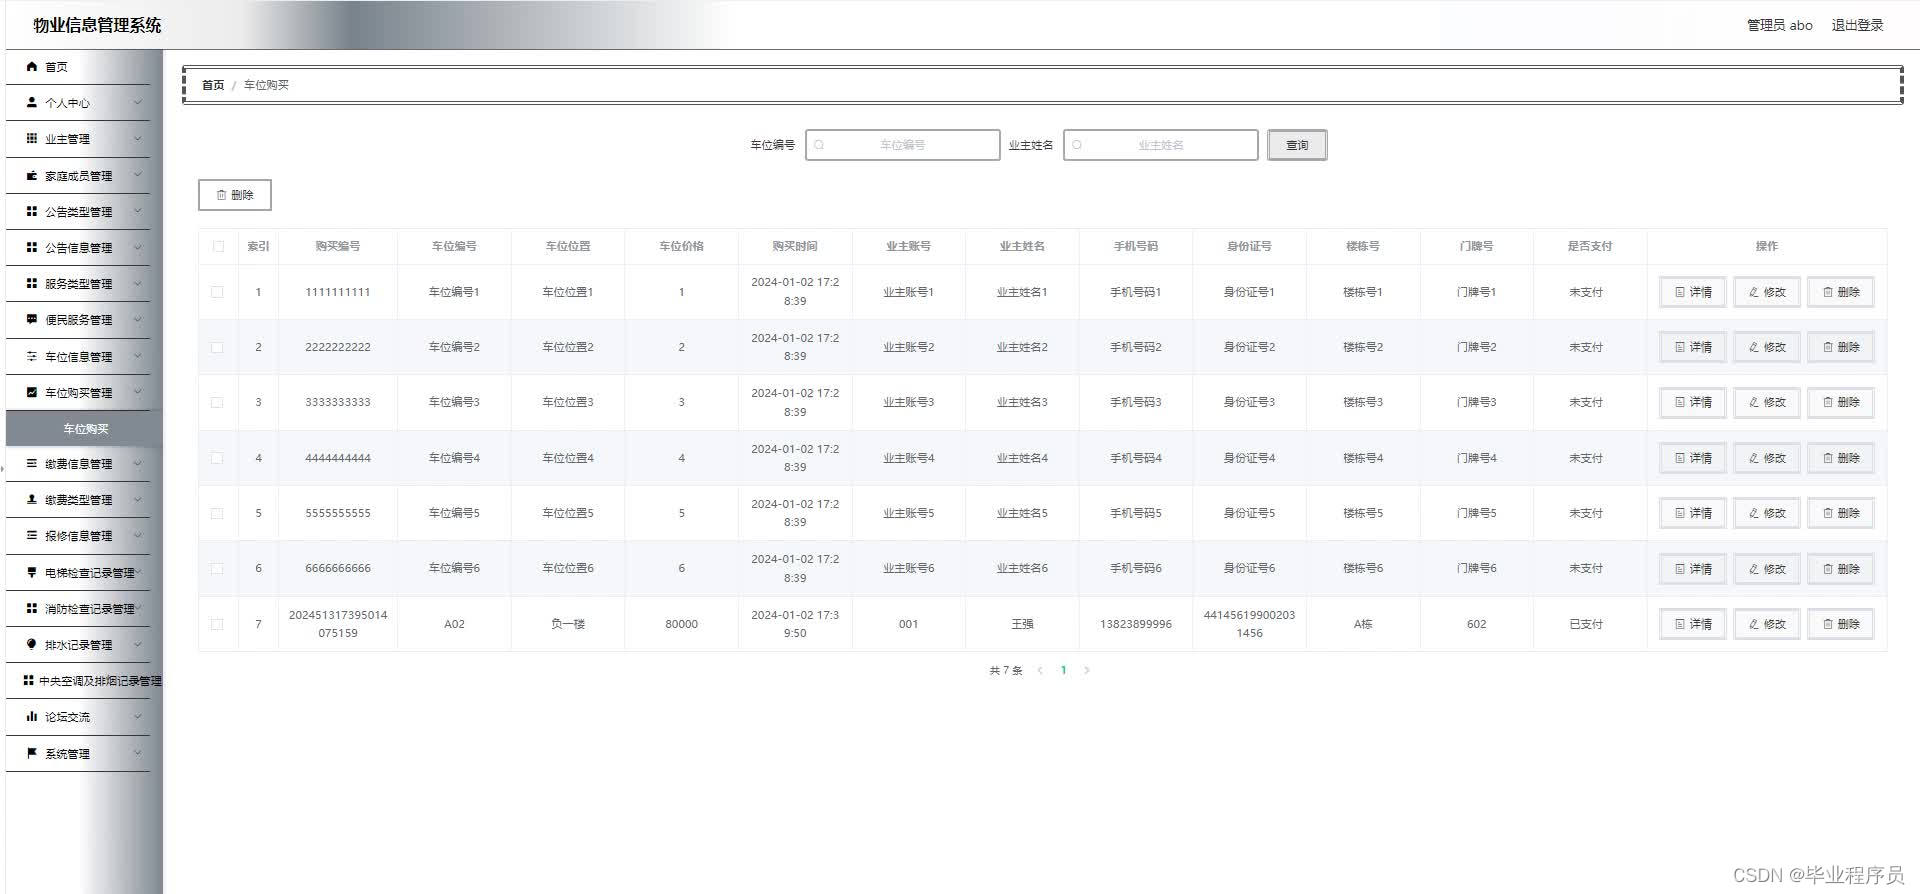Open 服务类型管理 in the sidebar
This screenshot has height=894, width=1920.
[x=78, y=283]
